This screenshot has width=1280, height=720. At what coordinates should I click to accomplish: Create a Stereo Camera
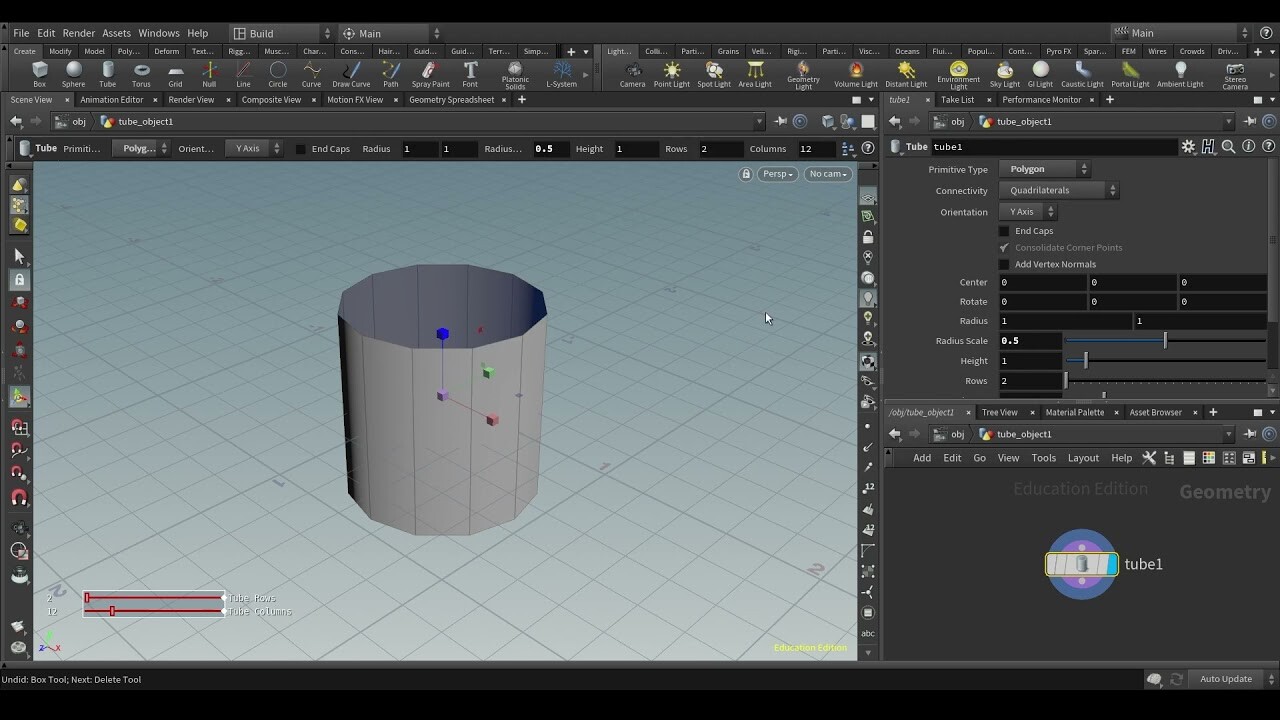(x=1236, y=72)
